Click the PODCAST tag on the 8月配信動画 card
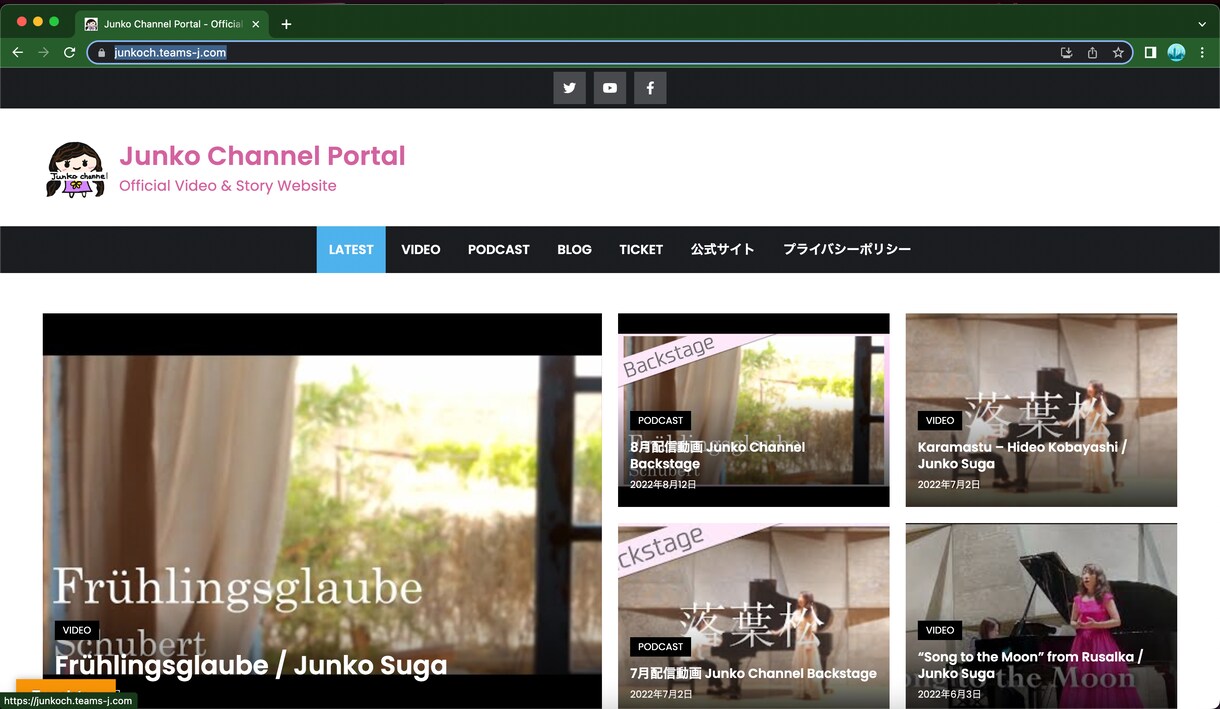Viewport: 1220px width, 709px height. pos(661,421)
